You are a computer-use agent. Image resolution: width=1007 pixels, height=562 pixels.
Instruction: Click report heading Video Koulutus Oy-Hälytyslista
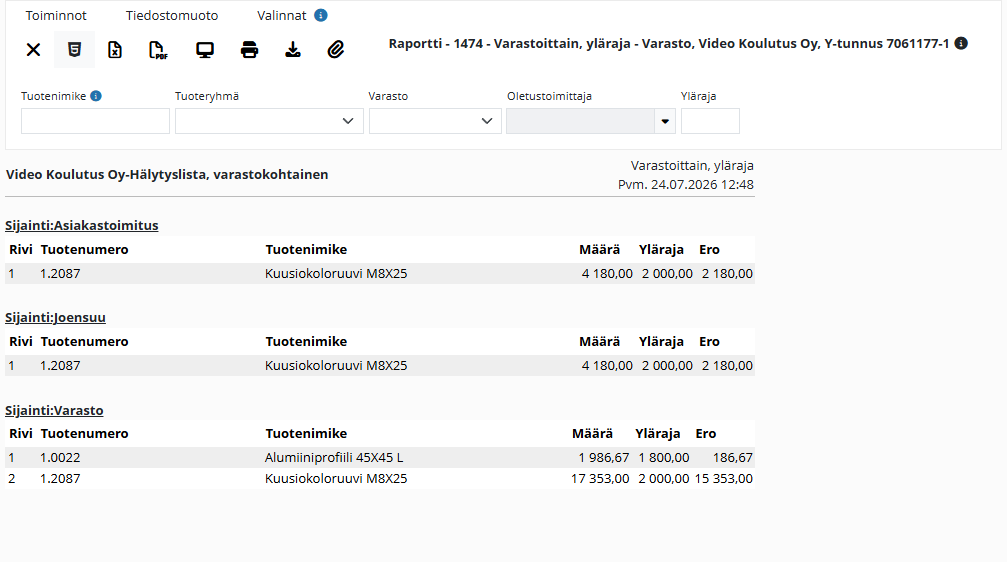pos(167,175)
